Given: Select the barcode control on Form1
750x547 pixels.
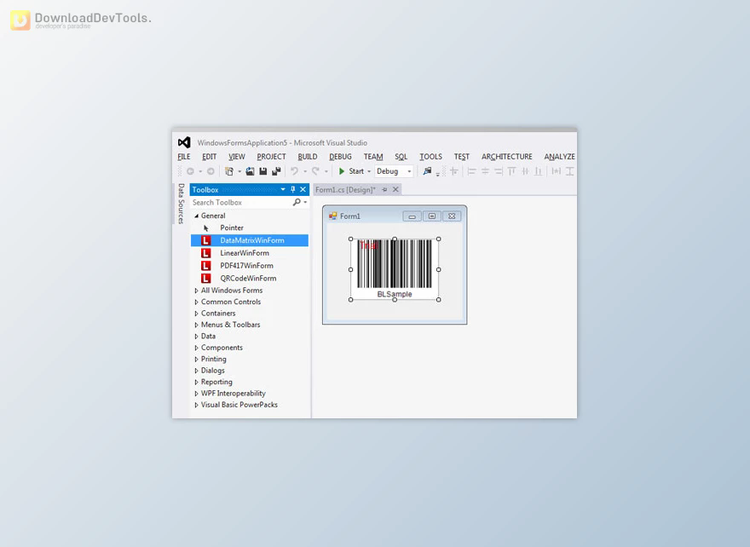Looking at the screenshot, I should pos(395,269).
